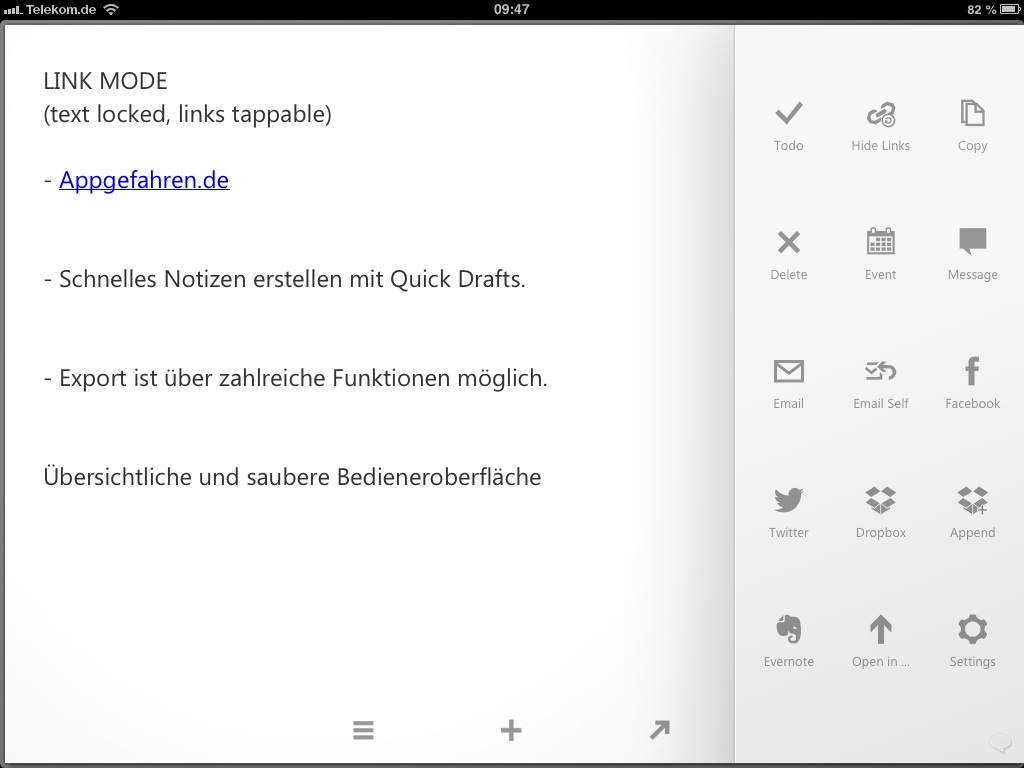Append the text to Dropbox file
The width and height of the screenshot is (1024, 768).
[972, 501]
